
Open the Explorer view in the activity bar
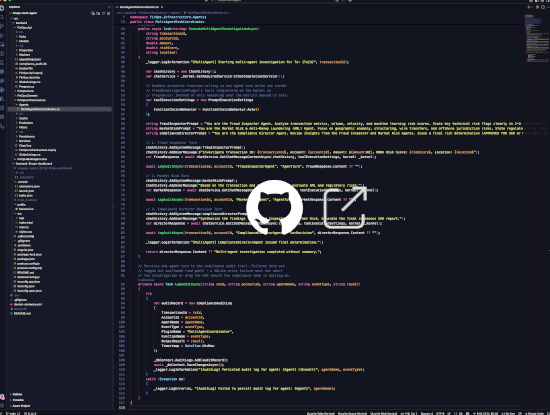(x=2, y=8)
